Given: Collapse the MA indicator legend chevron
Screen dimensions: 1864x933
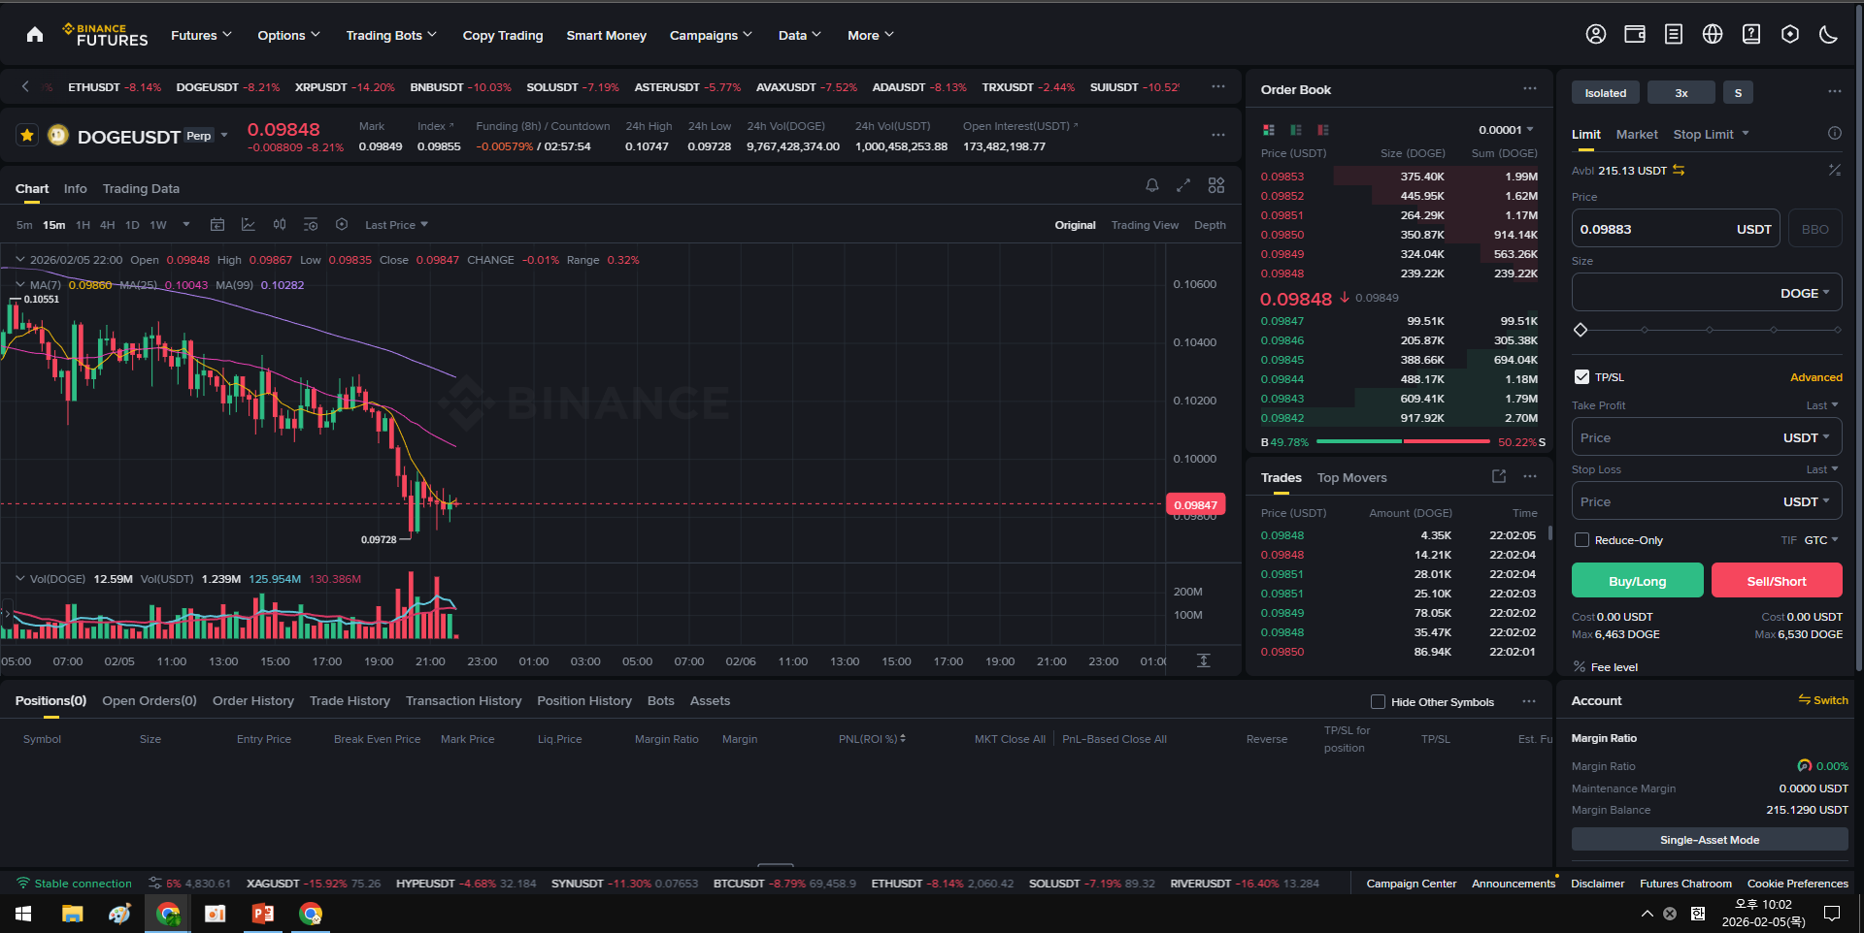Looking at the screenshot, I should 20,285.
